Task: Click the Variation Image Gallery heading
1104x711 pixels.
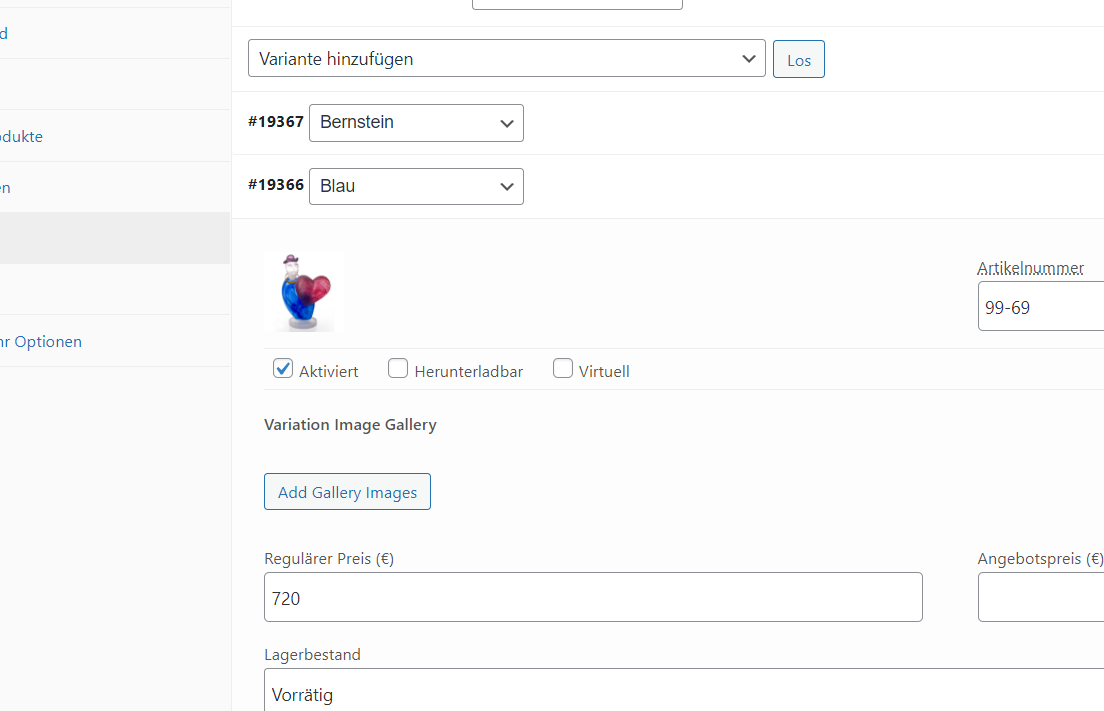Action: 350,424
